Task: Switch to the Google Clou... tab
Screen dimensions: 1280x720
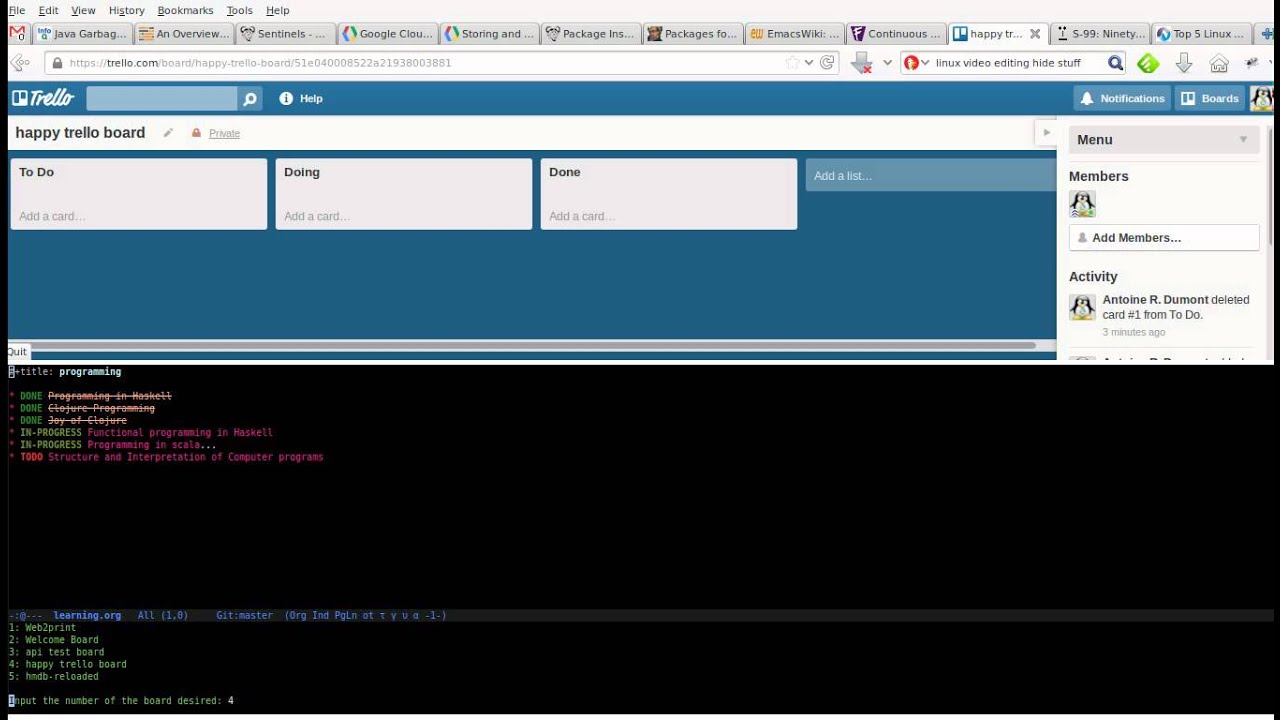Action: click(x=388, y=33)
